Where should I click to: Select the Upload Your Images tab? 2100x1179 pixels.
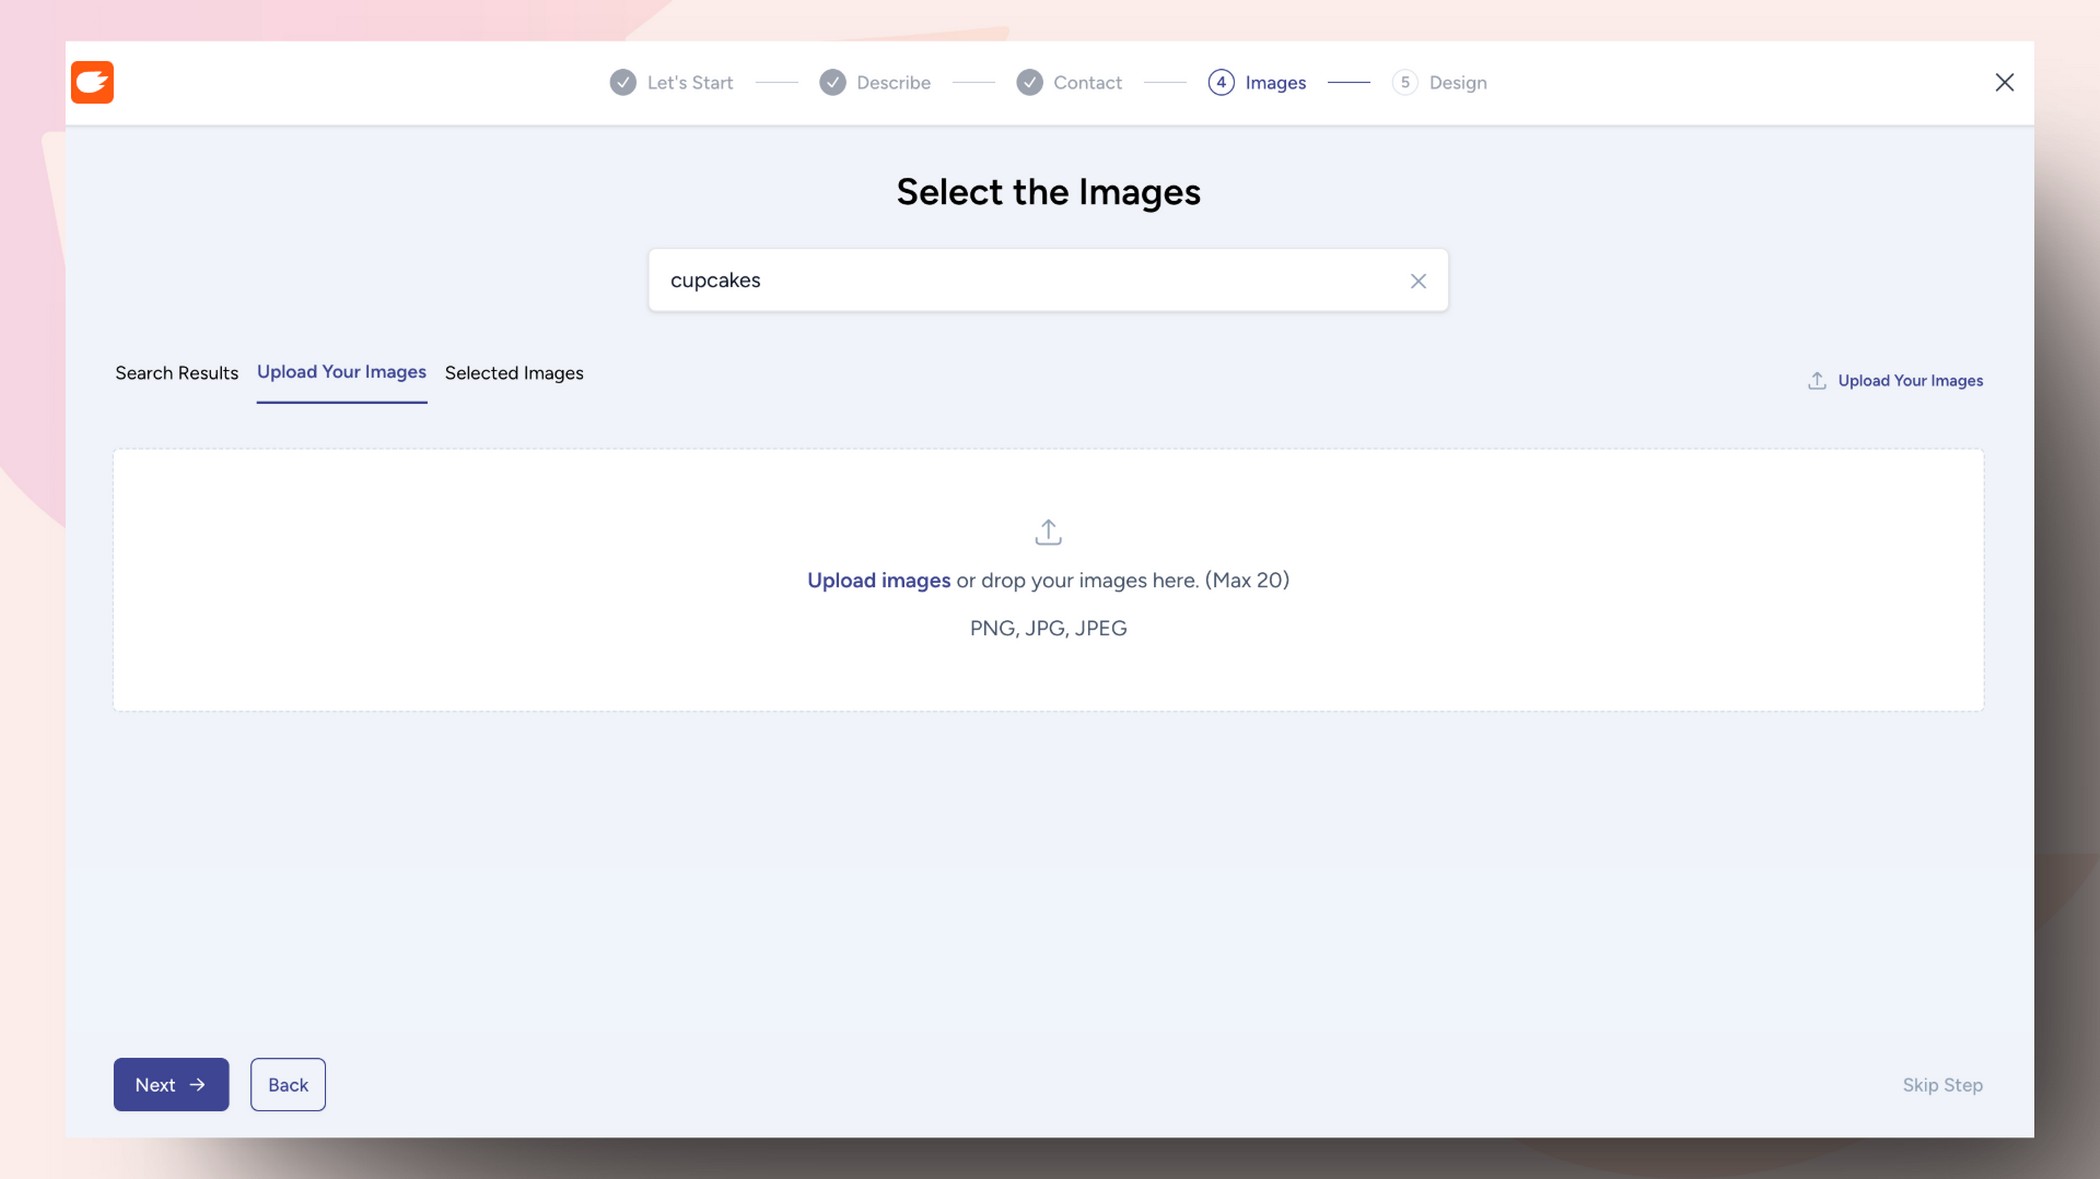[341, 372]
